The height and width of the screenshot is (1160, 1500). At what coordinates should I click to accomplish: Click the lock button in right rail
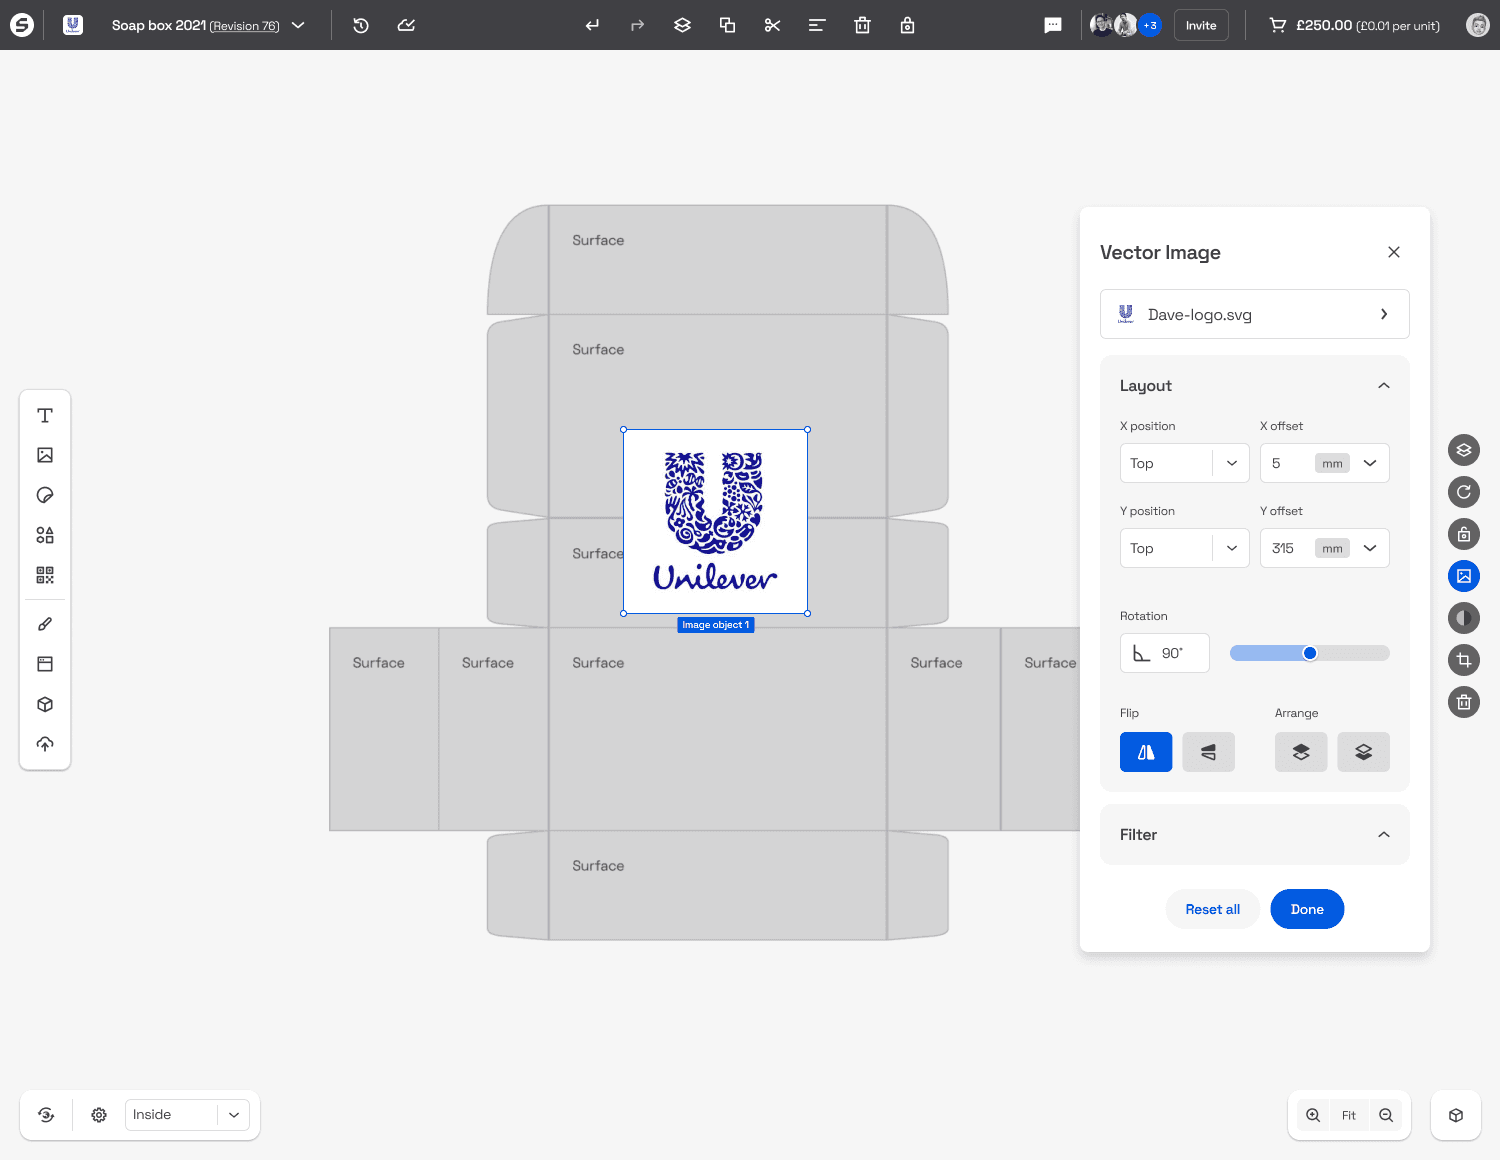(1464, 534)
